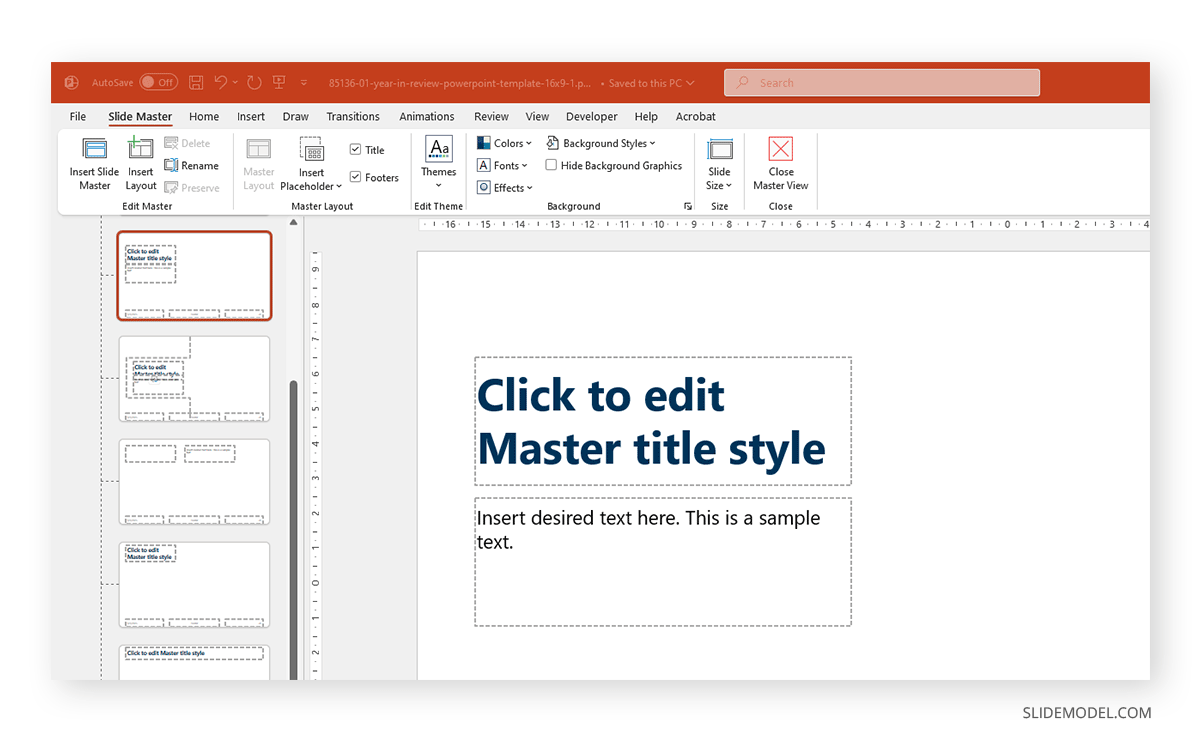Close Master View
The width and height of the screenshot is (1200, 743).
(x=780, y=165)
